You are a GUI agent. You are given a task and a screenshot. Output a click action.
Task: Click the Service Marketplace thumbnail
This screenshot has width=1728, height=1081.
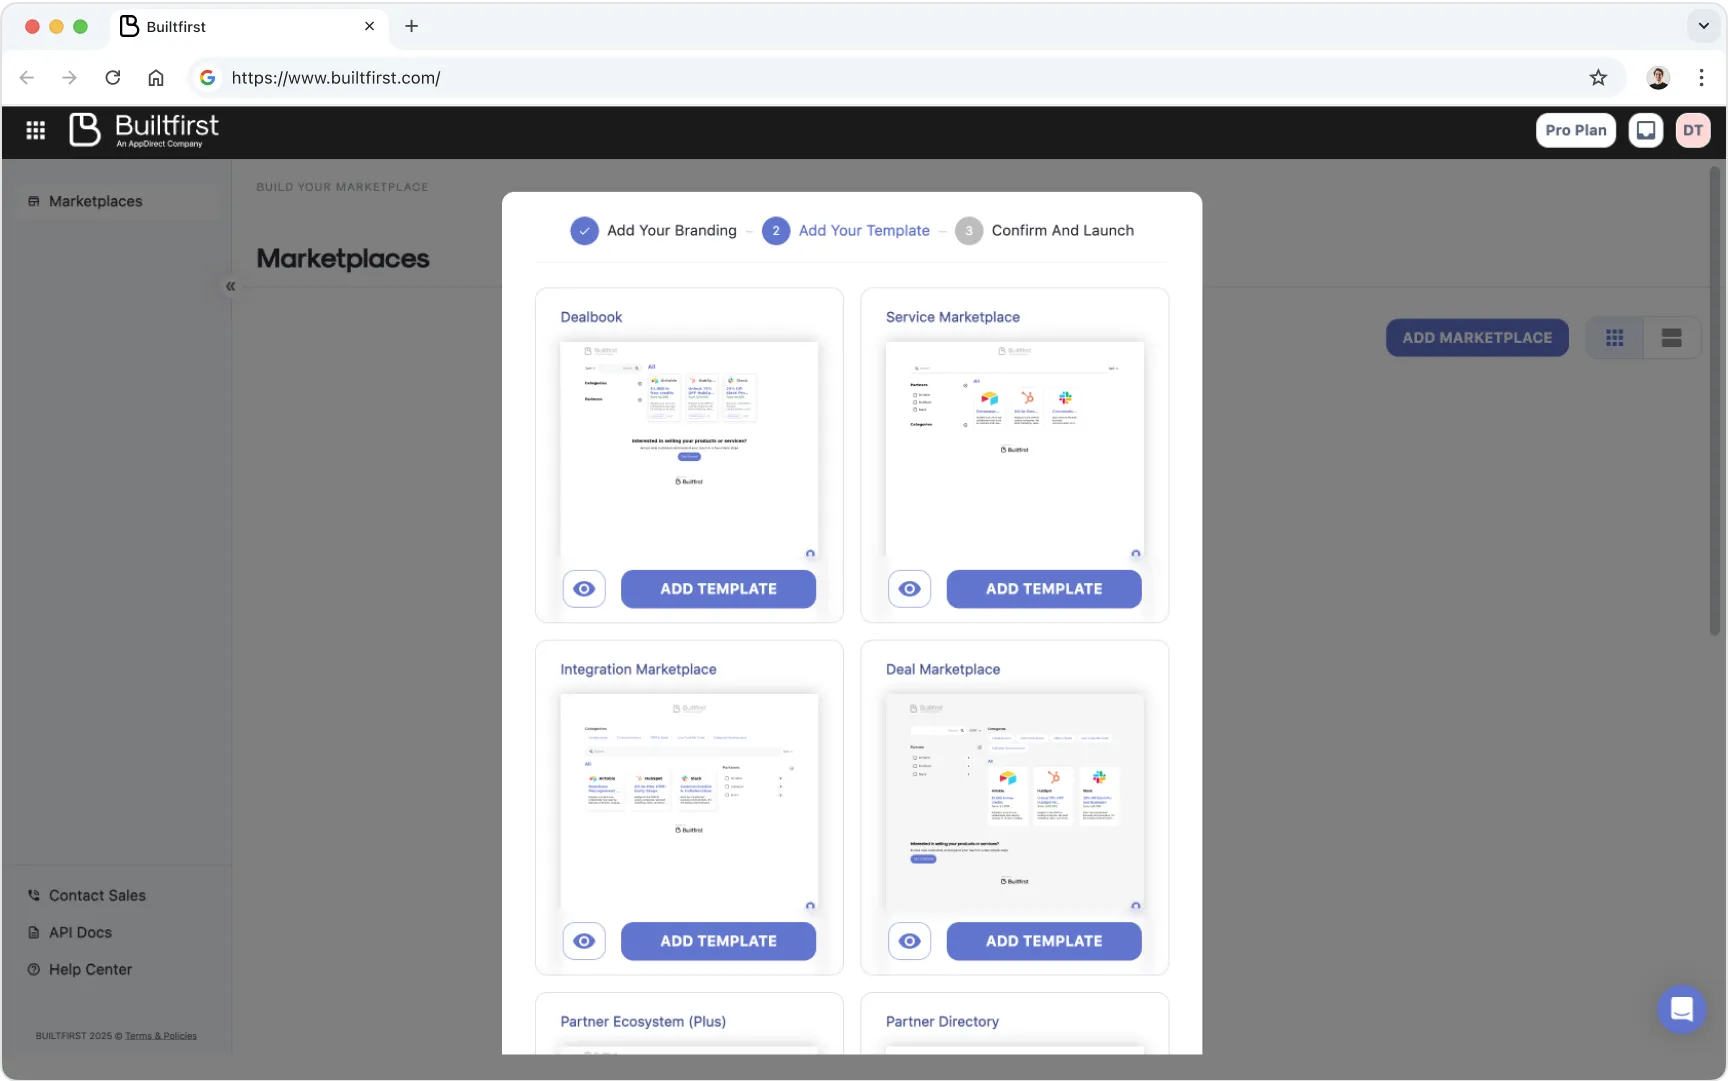coord(1014,449)
